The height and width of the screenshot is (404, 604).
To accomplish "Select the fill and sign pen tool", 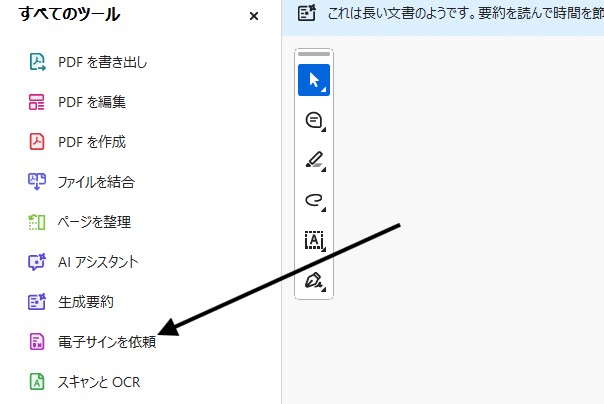I will [x=314, y=281].
